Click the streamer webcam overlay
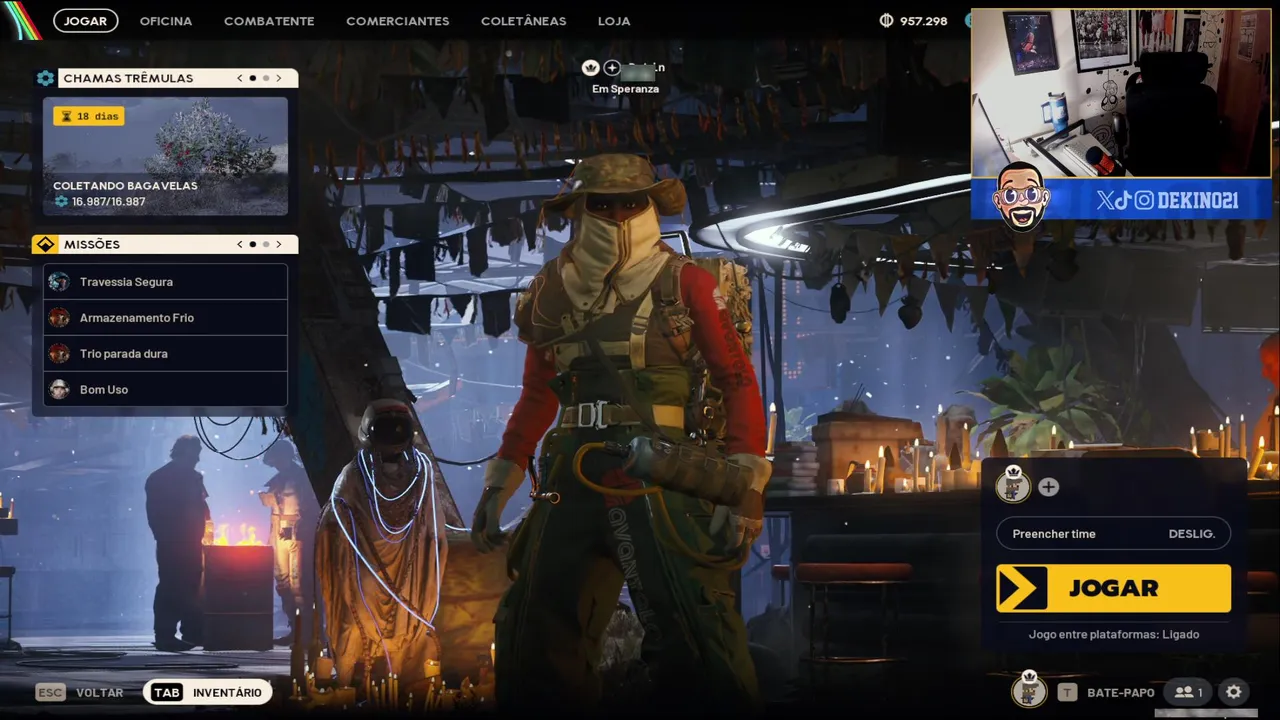The height and width of the screenshot is (720, 1280). coord(1121,93)
